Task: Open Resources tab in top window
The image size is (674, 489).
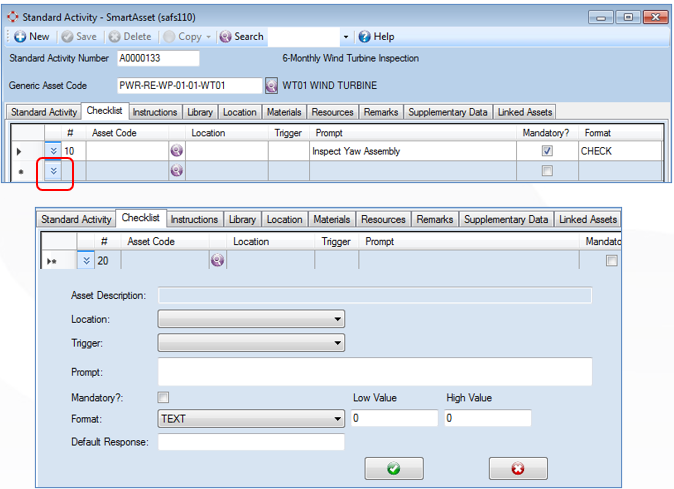Action: pos(332,112)
